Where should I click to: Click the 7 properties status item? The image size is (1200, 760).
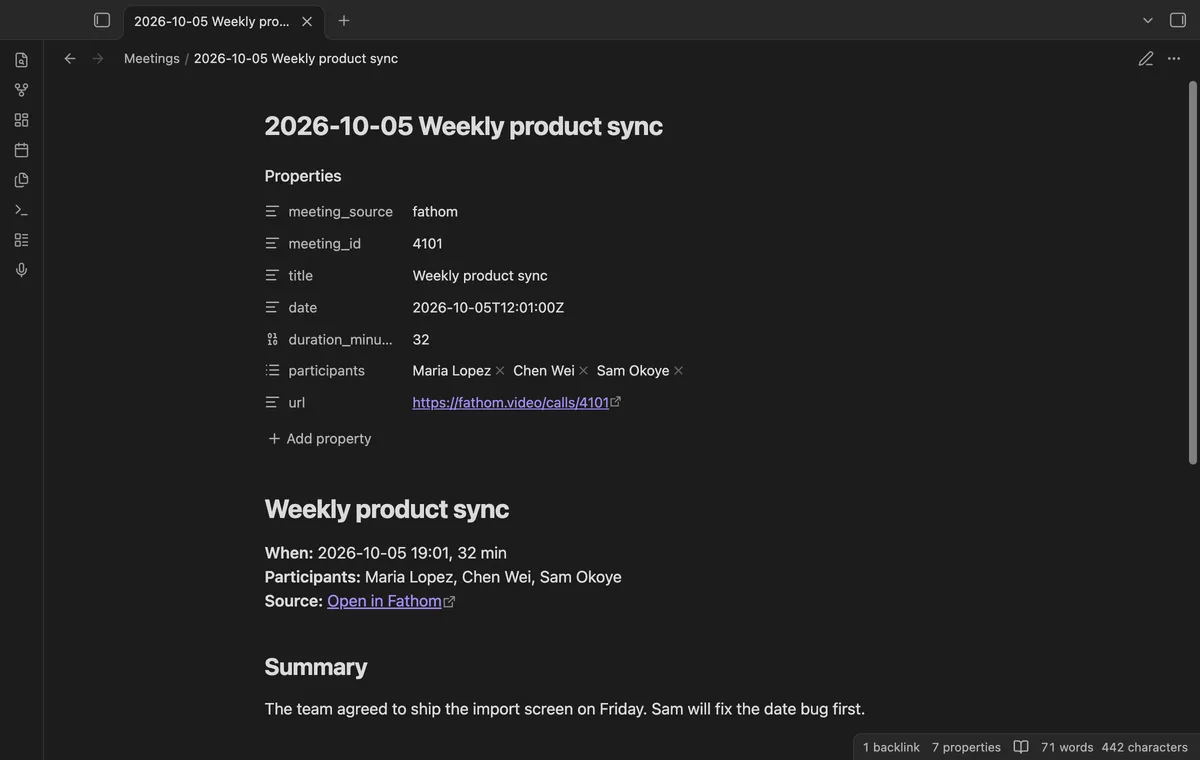pyautogui.click(x=966, y=747)
